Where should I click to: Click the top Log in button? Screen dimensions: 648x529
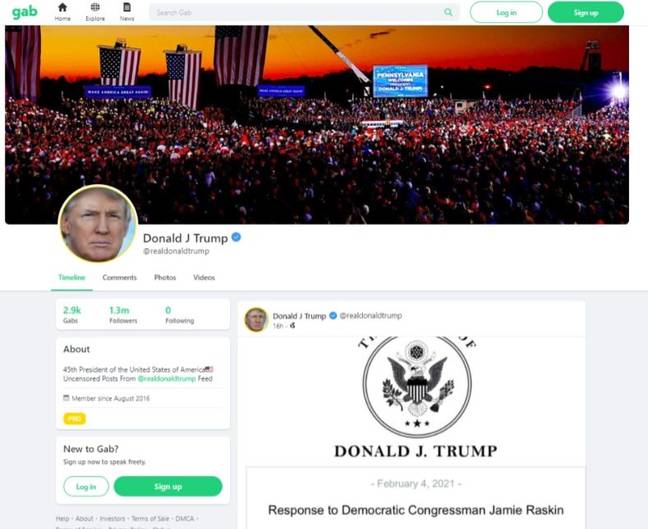[x=506, y=12]
